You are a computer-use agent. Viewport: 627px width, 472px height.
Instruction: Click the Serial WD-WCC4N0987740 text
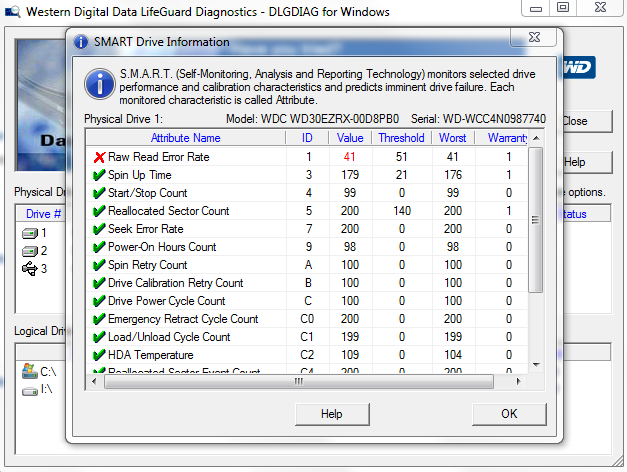click(x=478, y=119)
